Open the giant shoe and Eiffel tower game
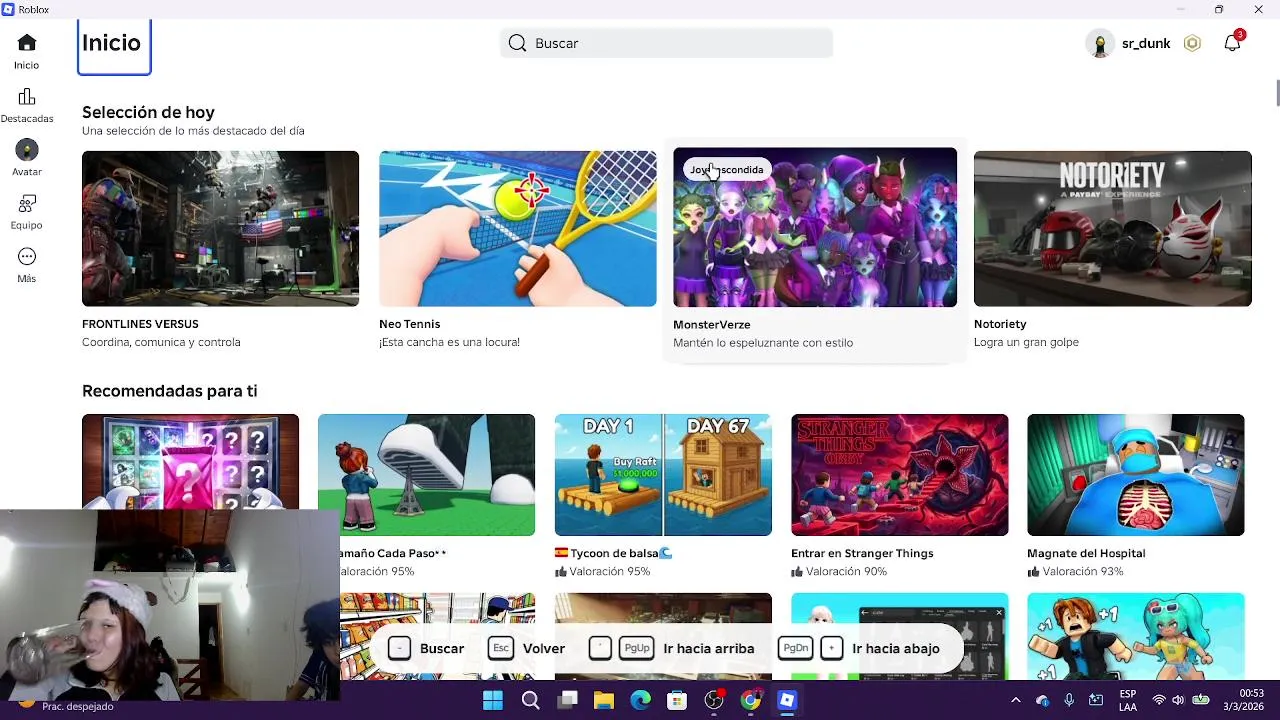This screenshot has height=720, width=1280. pyautogui.click(x=426, y=475)
